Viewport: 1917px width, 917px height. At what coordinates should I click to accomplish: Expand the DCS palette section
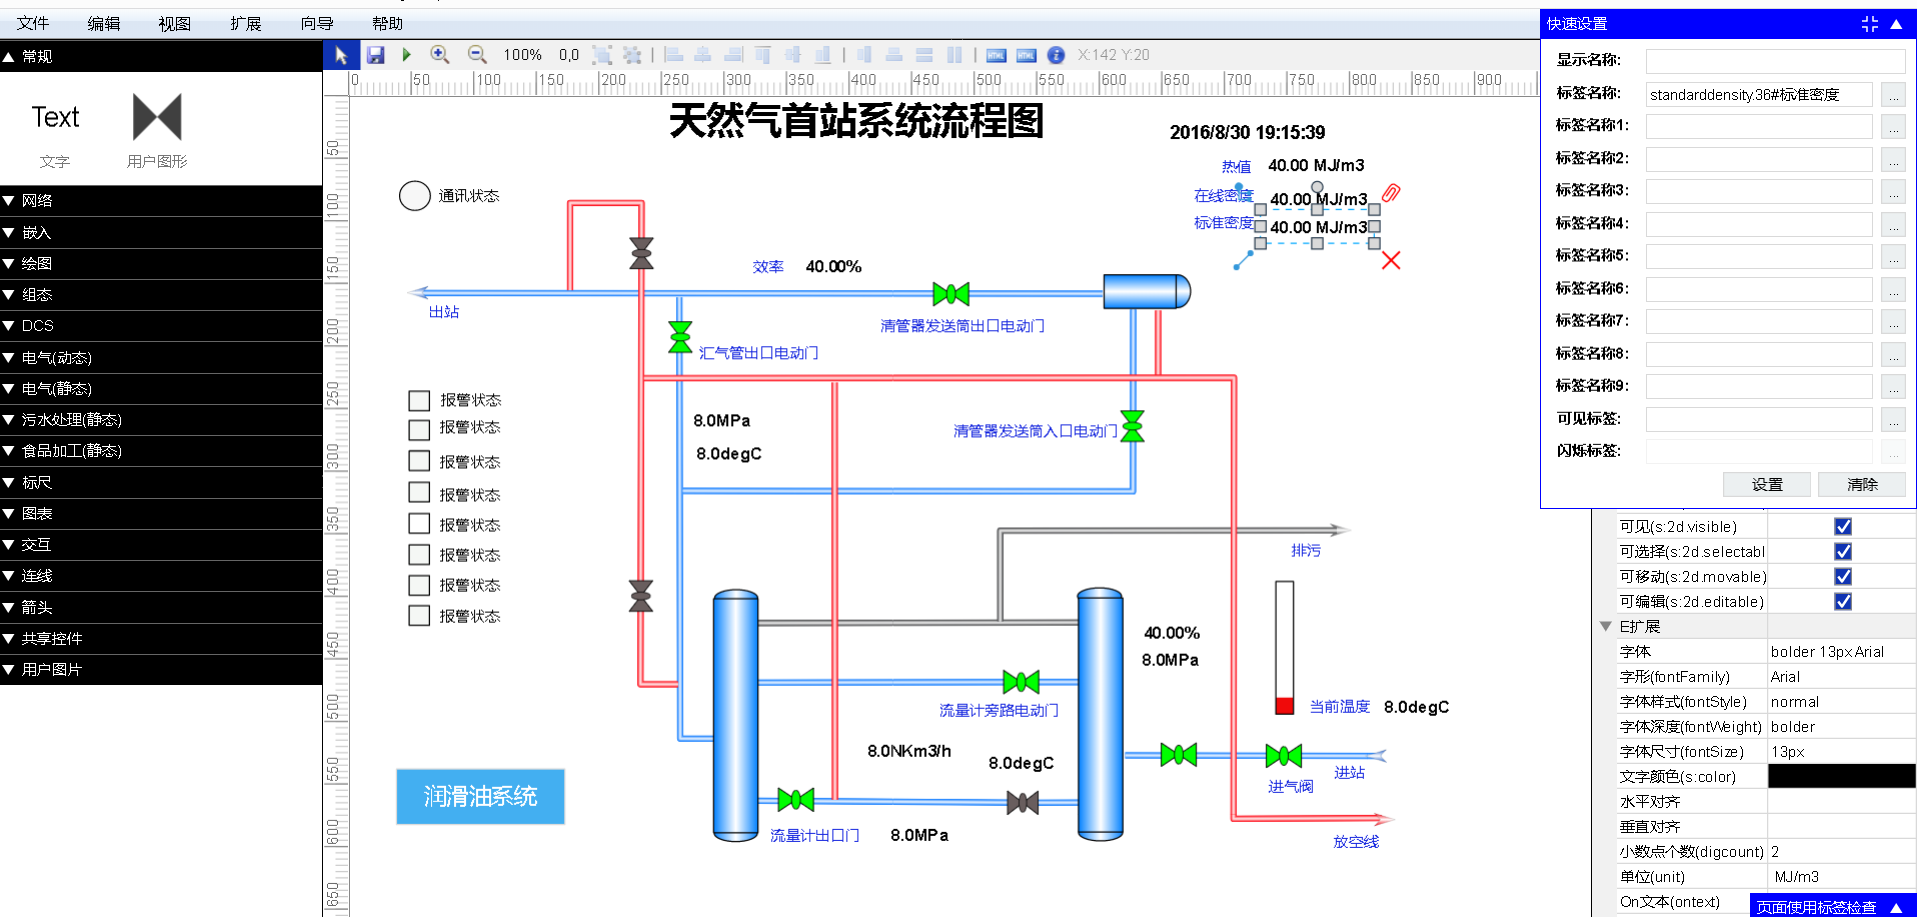161,325
